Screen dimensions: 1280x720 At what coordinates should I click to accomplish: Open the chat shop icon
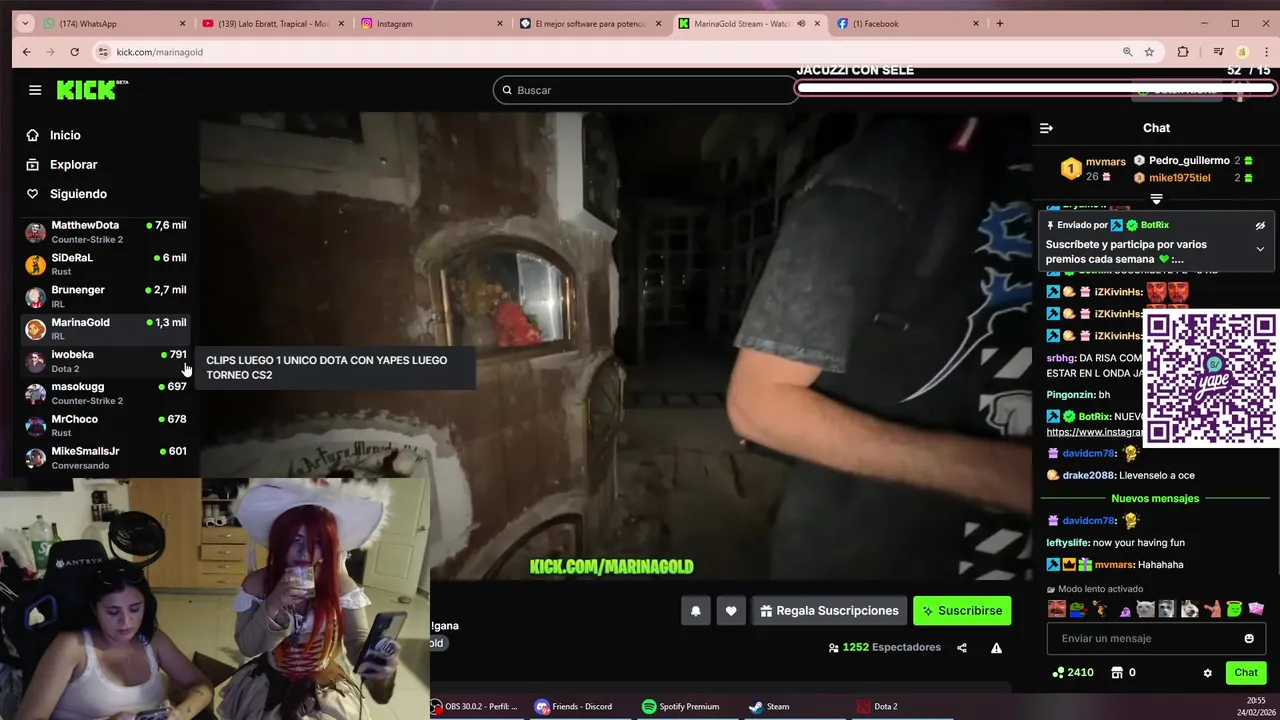(1117, 673)
